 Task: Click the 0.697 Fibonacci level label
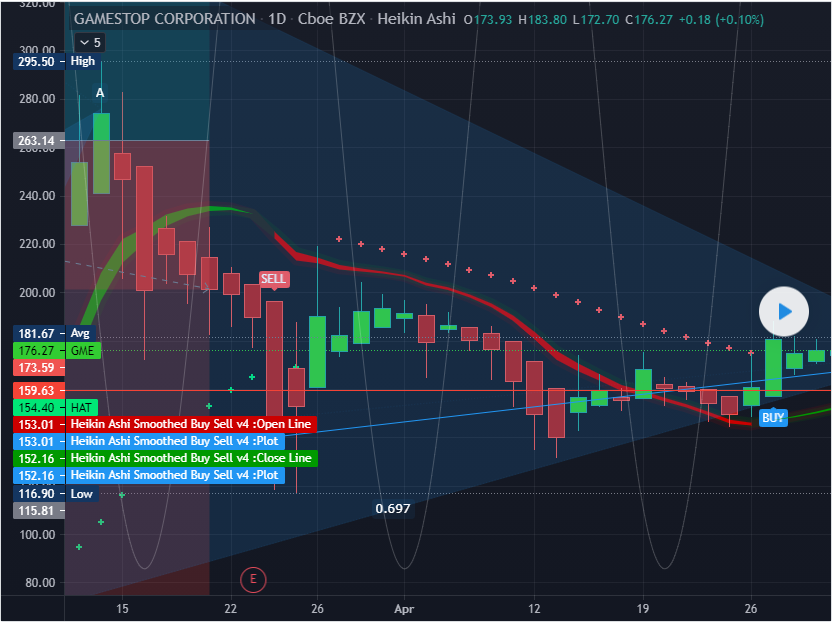click(393, 508)
